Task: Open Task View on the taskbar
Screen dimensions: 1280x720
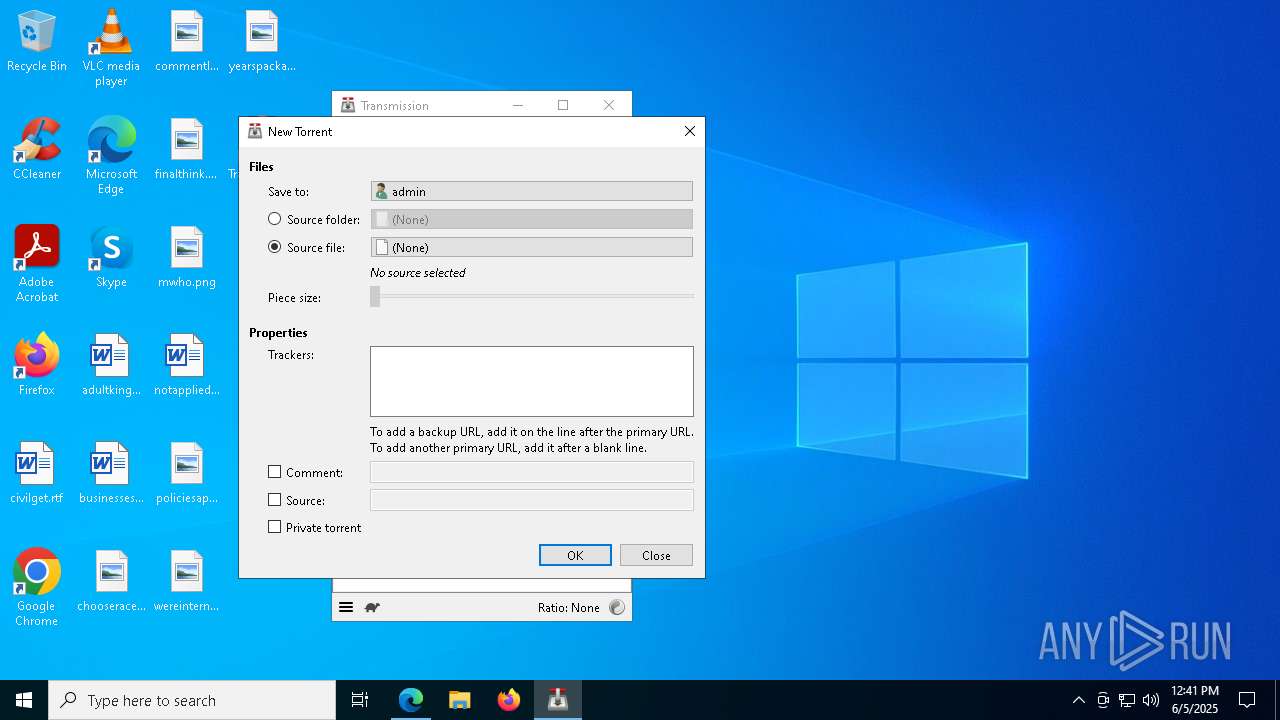Action: pos(360,700)
